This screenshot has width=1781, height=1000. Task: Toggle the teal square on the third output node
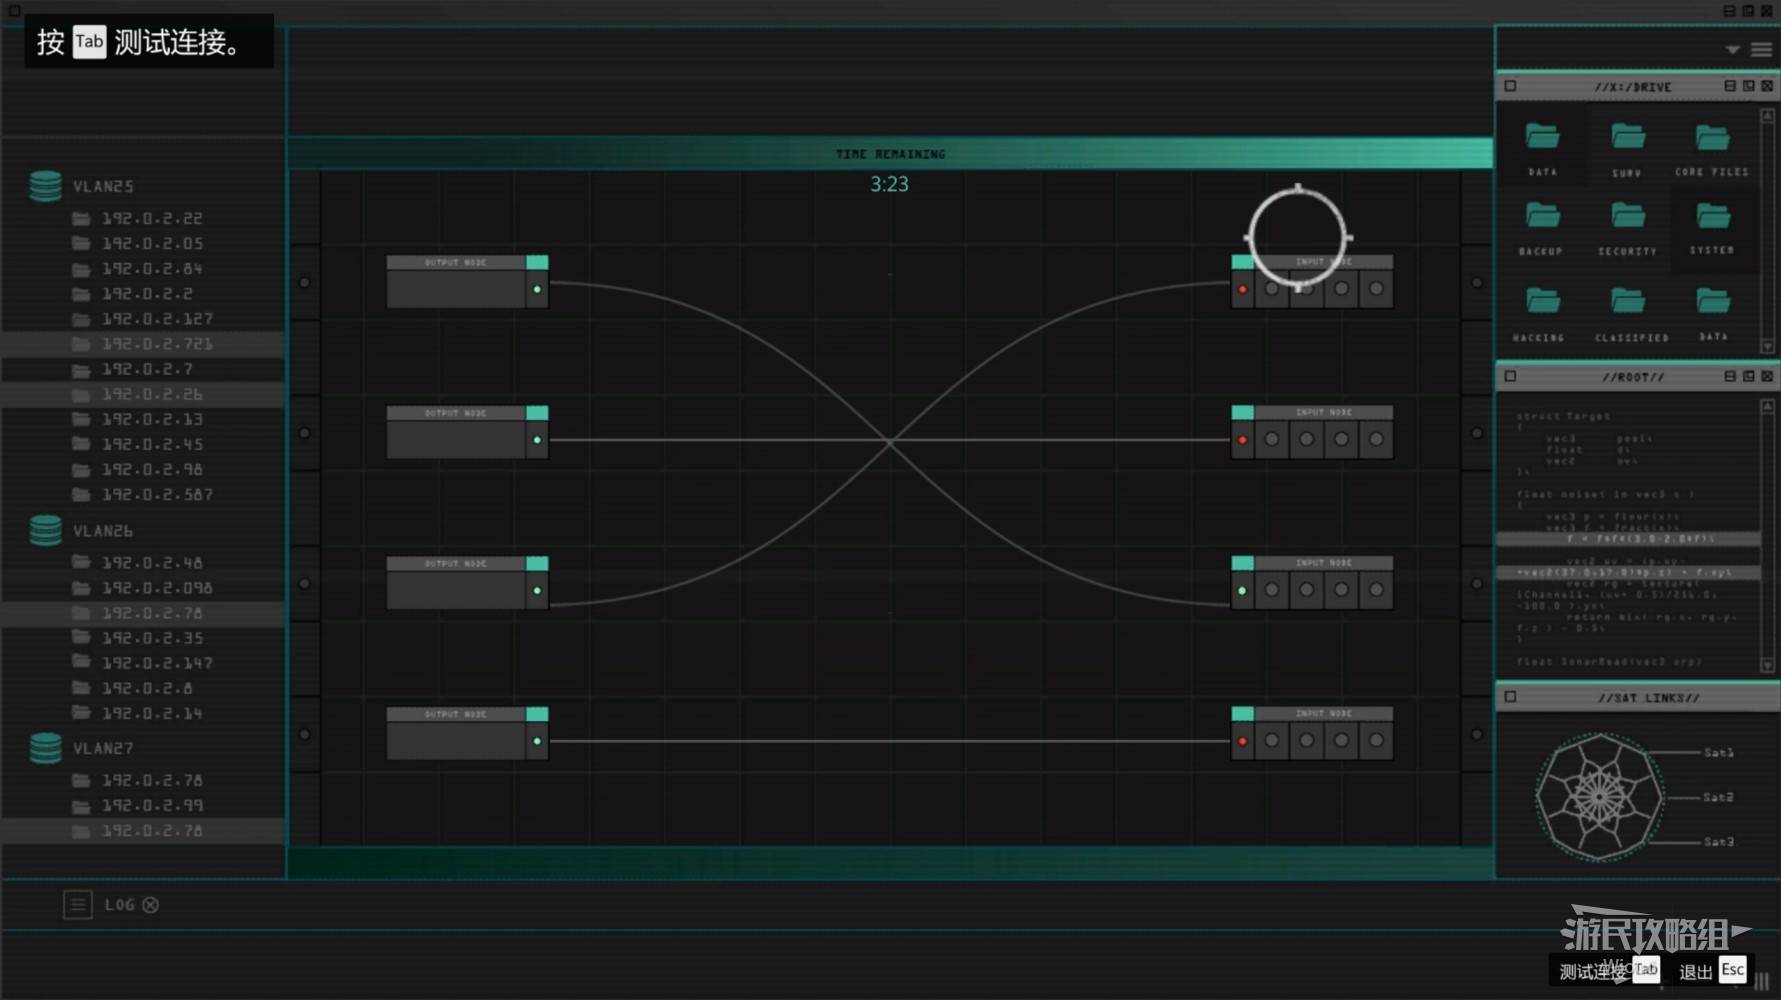point(537,563)
